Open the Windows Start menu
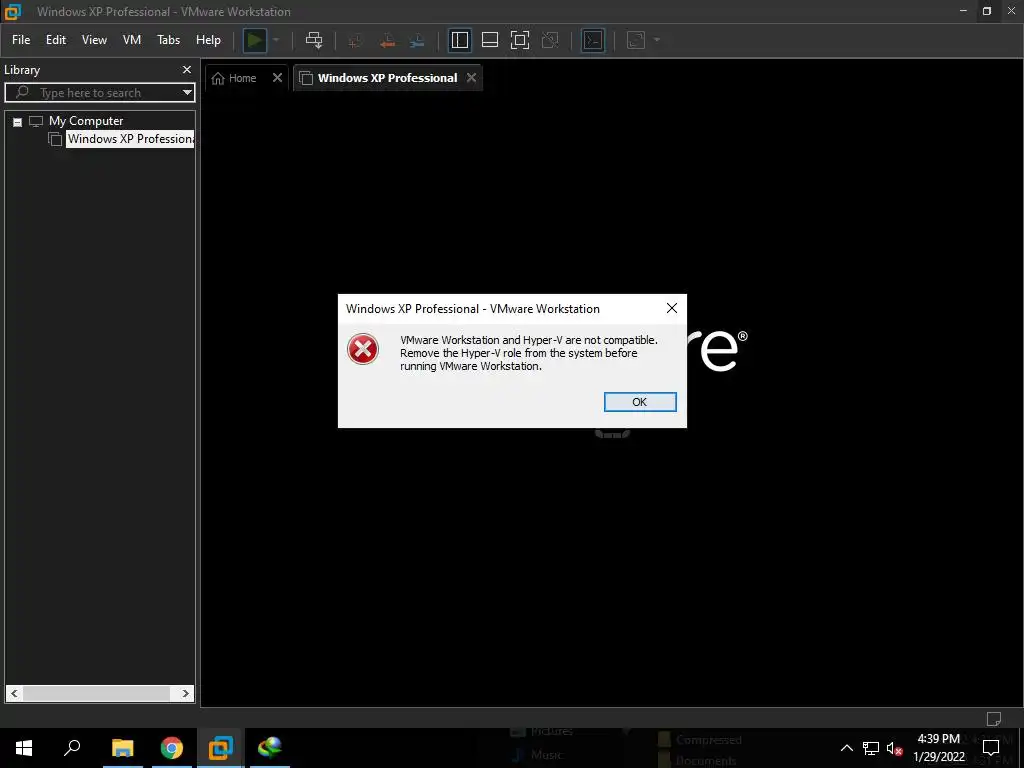 pos(24,748)
